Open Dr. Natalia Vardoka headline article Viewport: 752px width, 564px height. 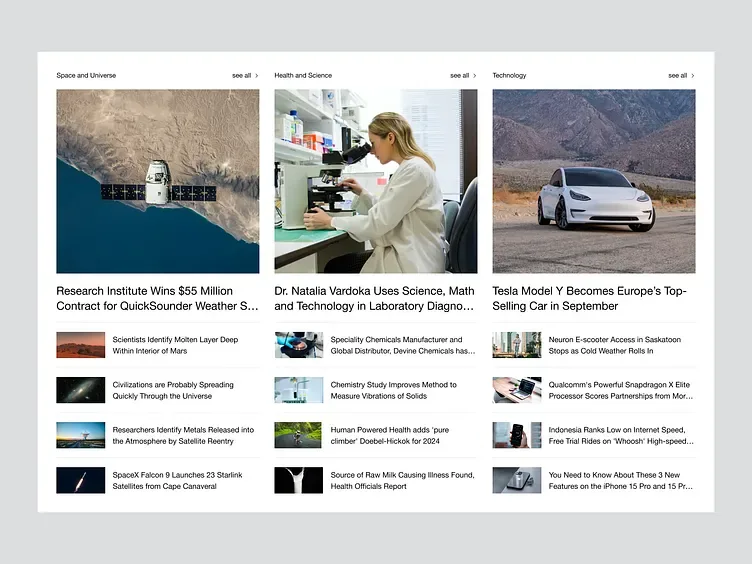(x=375, y=298)
